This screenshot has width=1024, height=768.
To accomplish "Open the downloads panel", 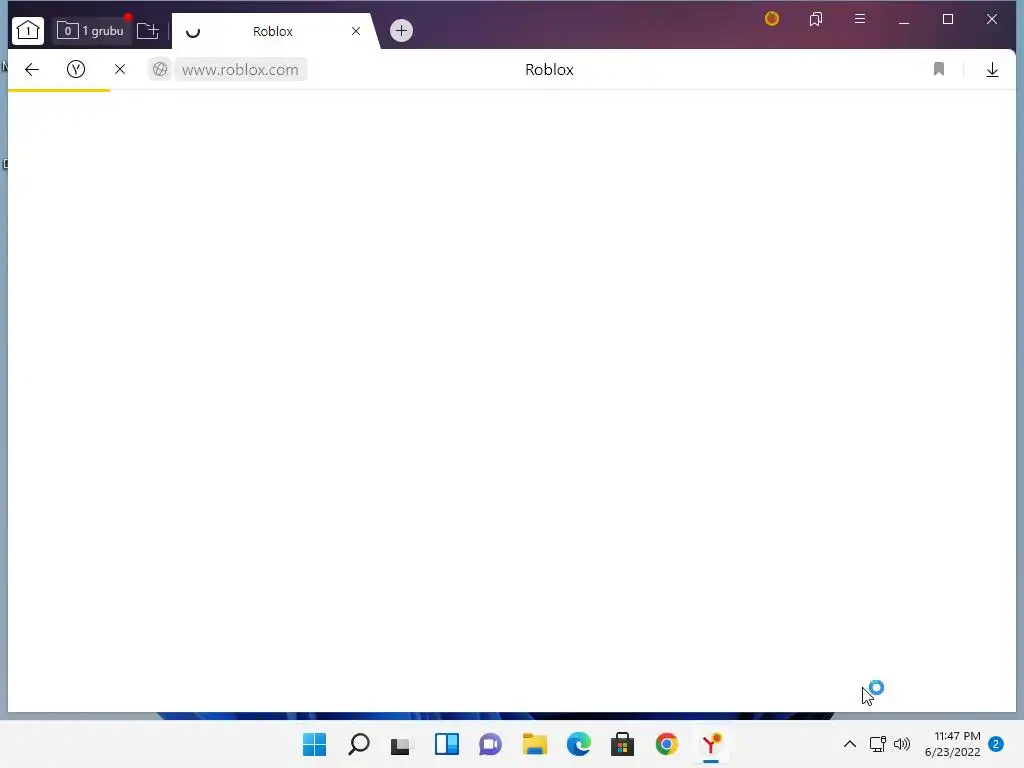I will click(992, 69).
